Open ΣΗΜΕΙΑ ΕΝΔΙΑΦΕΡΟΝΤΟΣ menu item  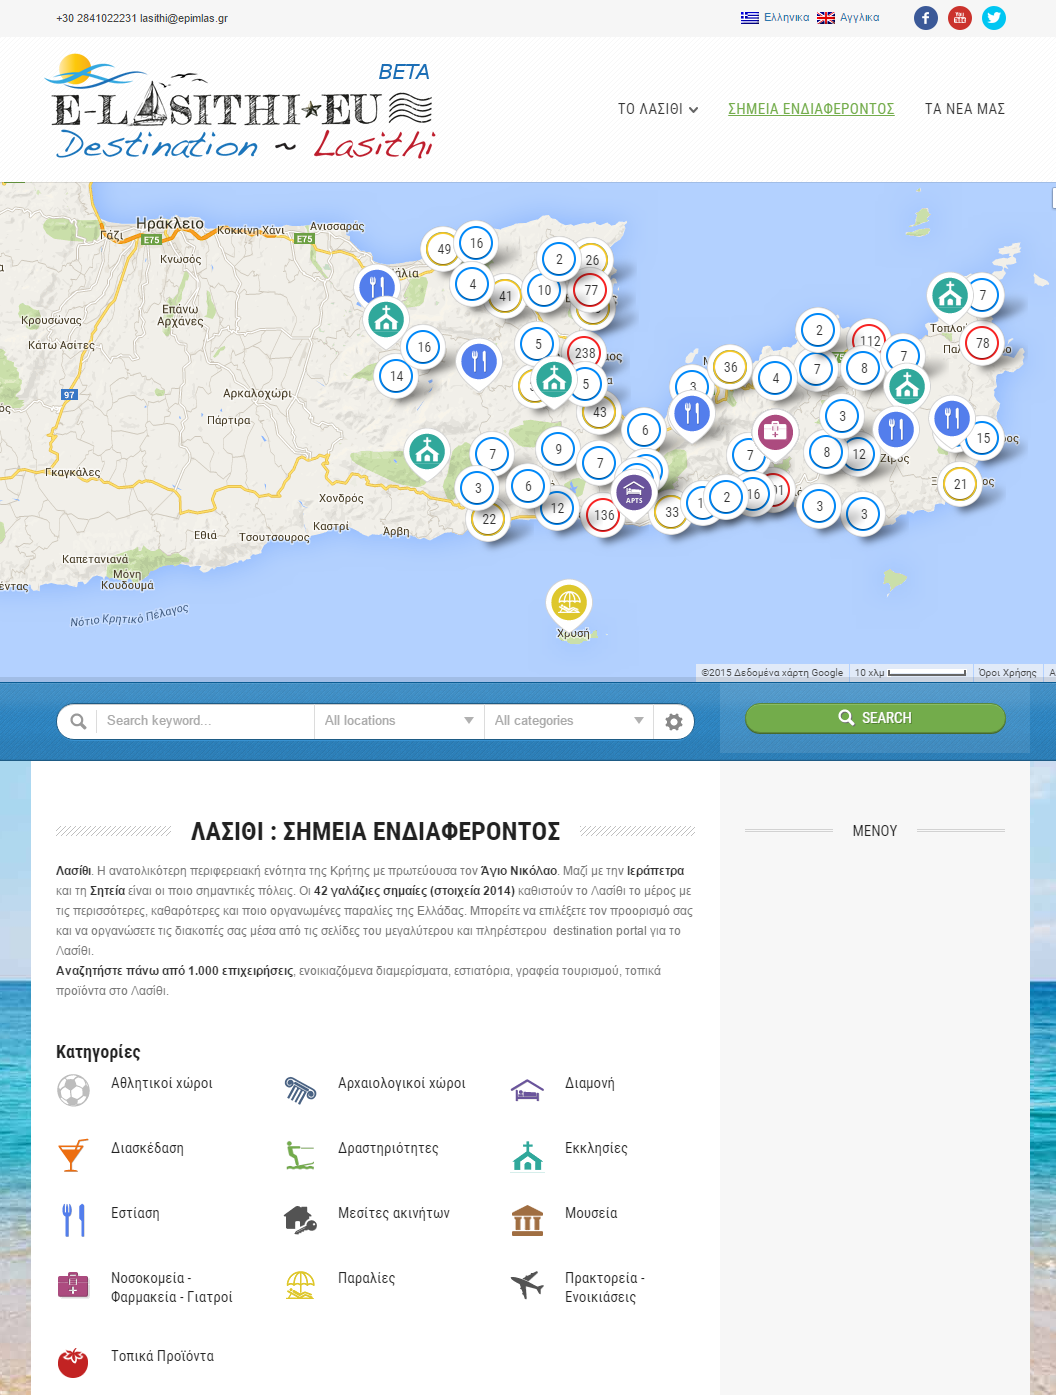[810, 109]
